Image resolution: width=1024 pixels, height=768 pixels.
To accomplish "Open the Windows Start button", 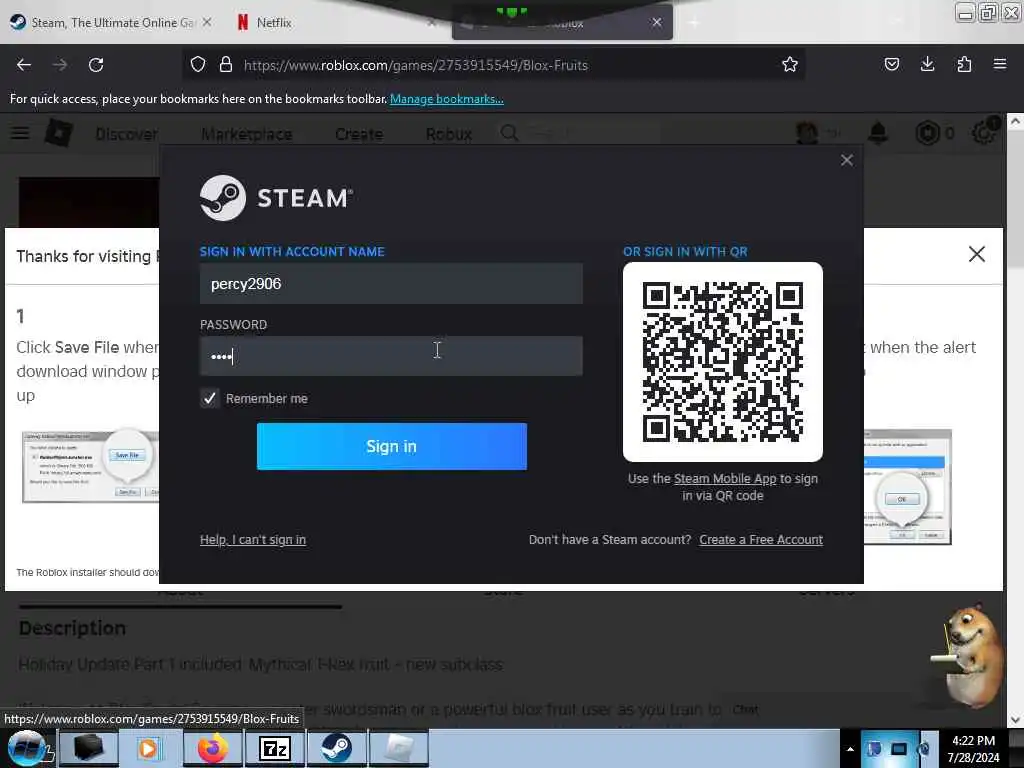I will click(x=27, y=748).
